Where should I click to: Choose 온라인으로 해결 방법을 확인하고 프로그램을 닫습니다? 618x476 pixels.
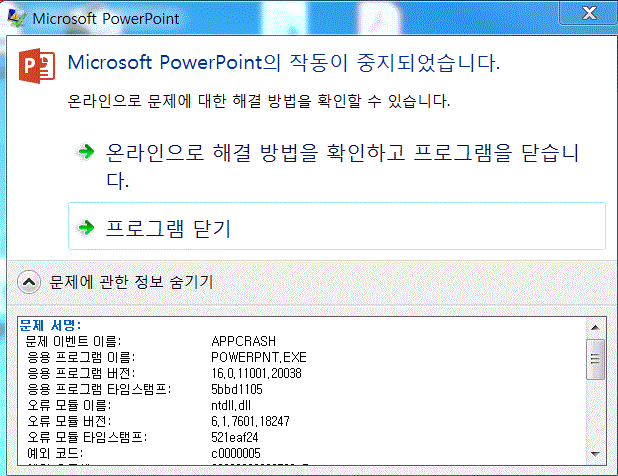(337, 166)
